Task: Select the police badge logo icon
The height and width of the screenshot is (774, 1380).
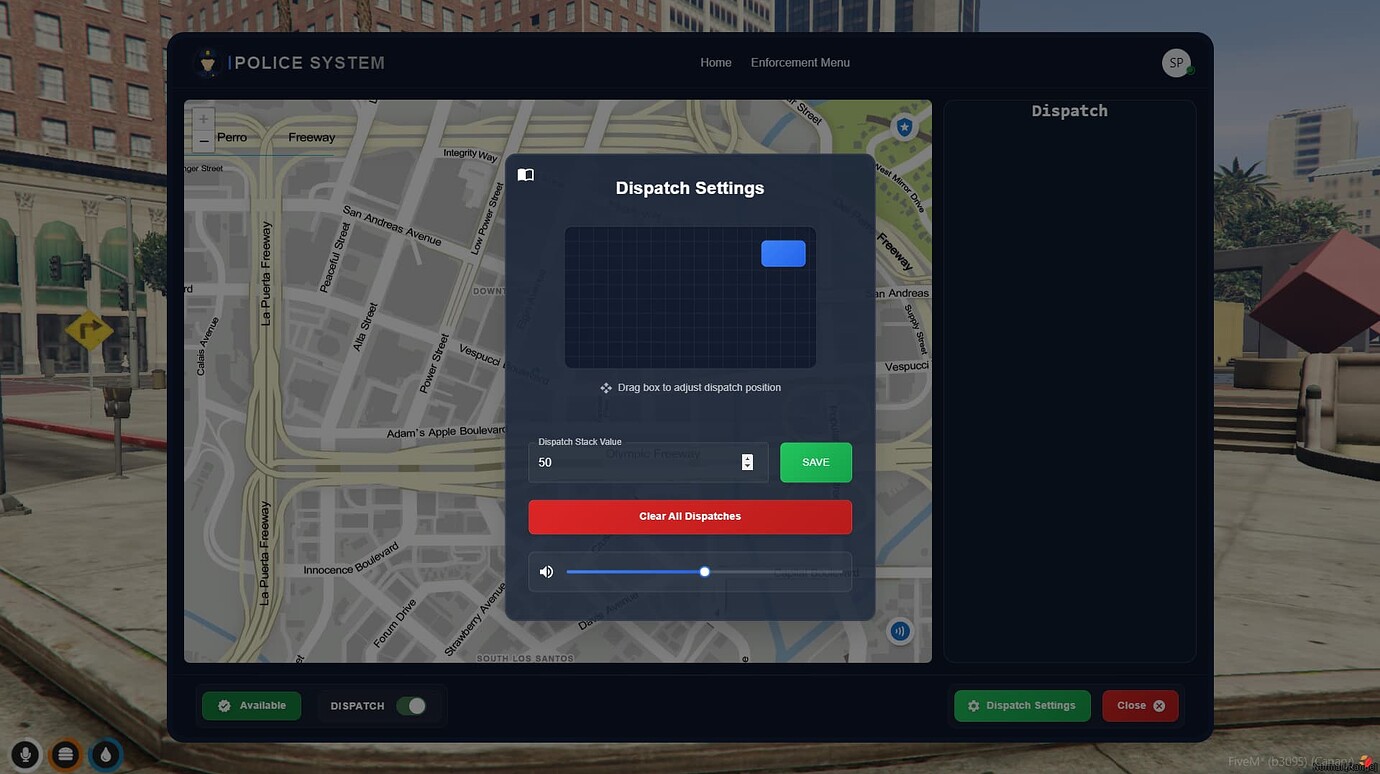Action: [x=207, y=62]
